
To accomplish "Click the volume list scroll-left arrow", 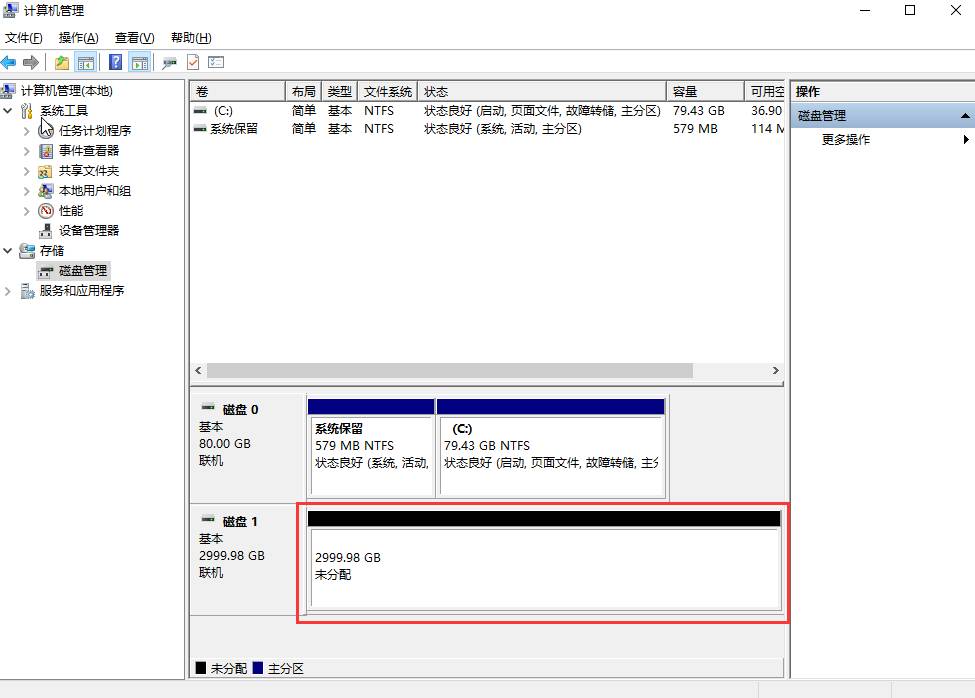I will click(198, 370).
